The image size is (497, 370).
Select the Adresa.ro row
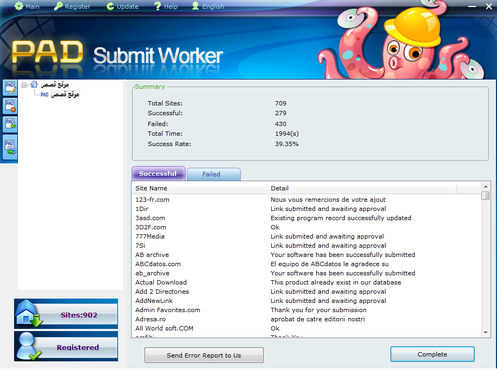click(x=307, y=319)
